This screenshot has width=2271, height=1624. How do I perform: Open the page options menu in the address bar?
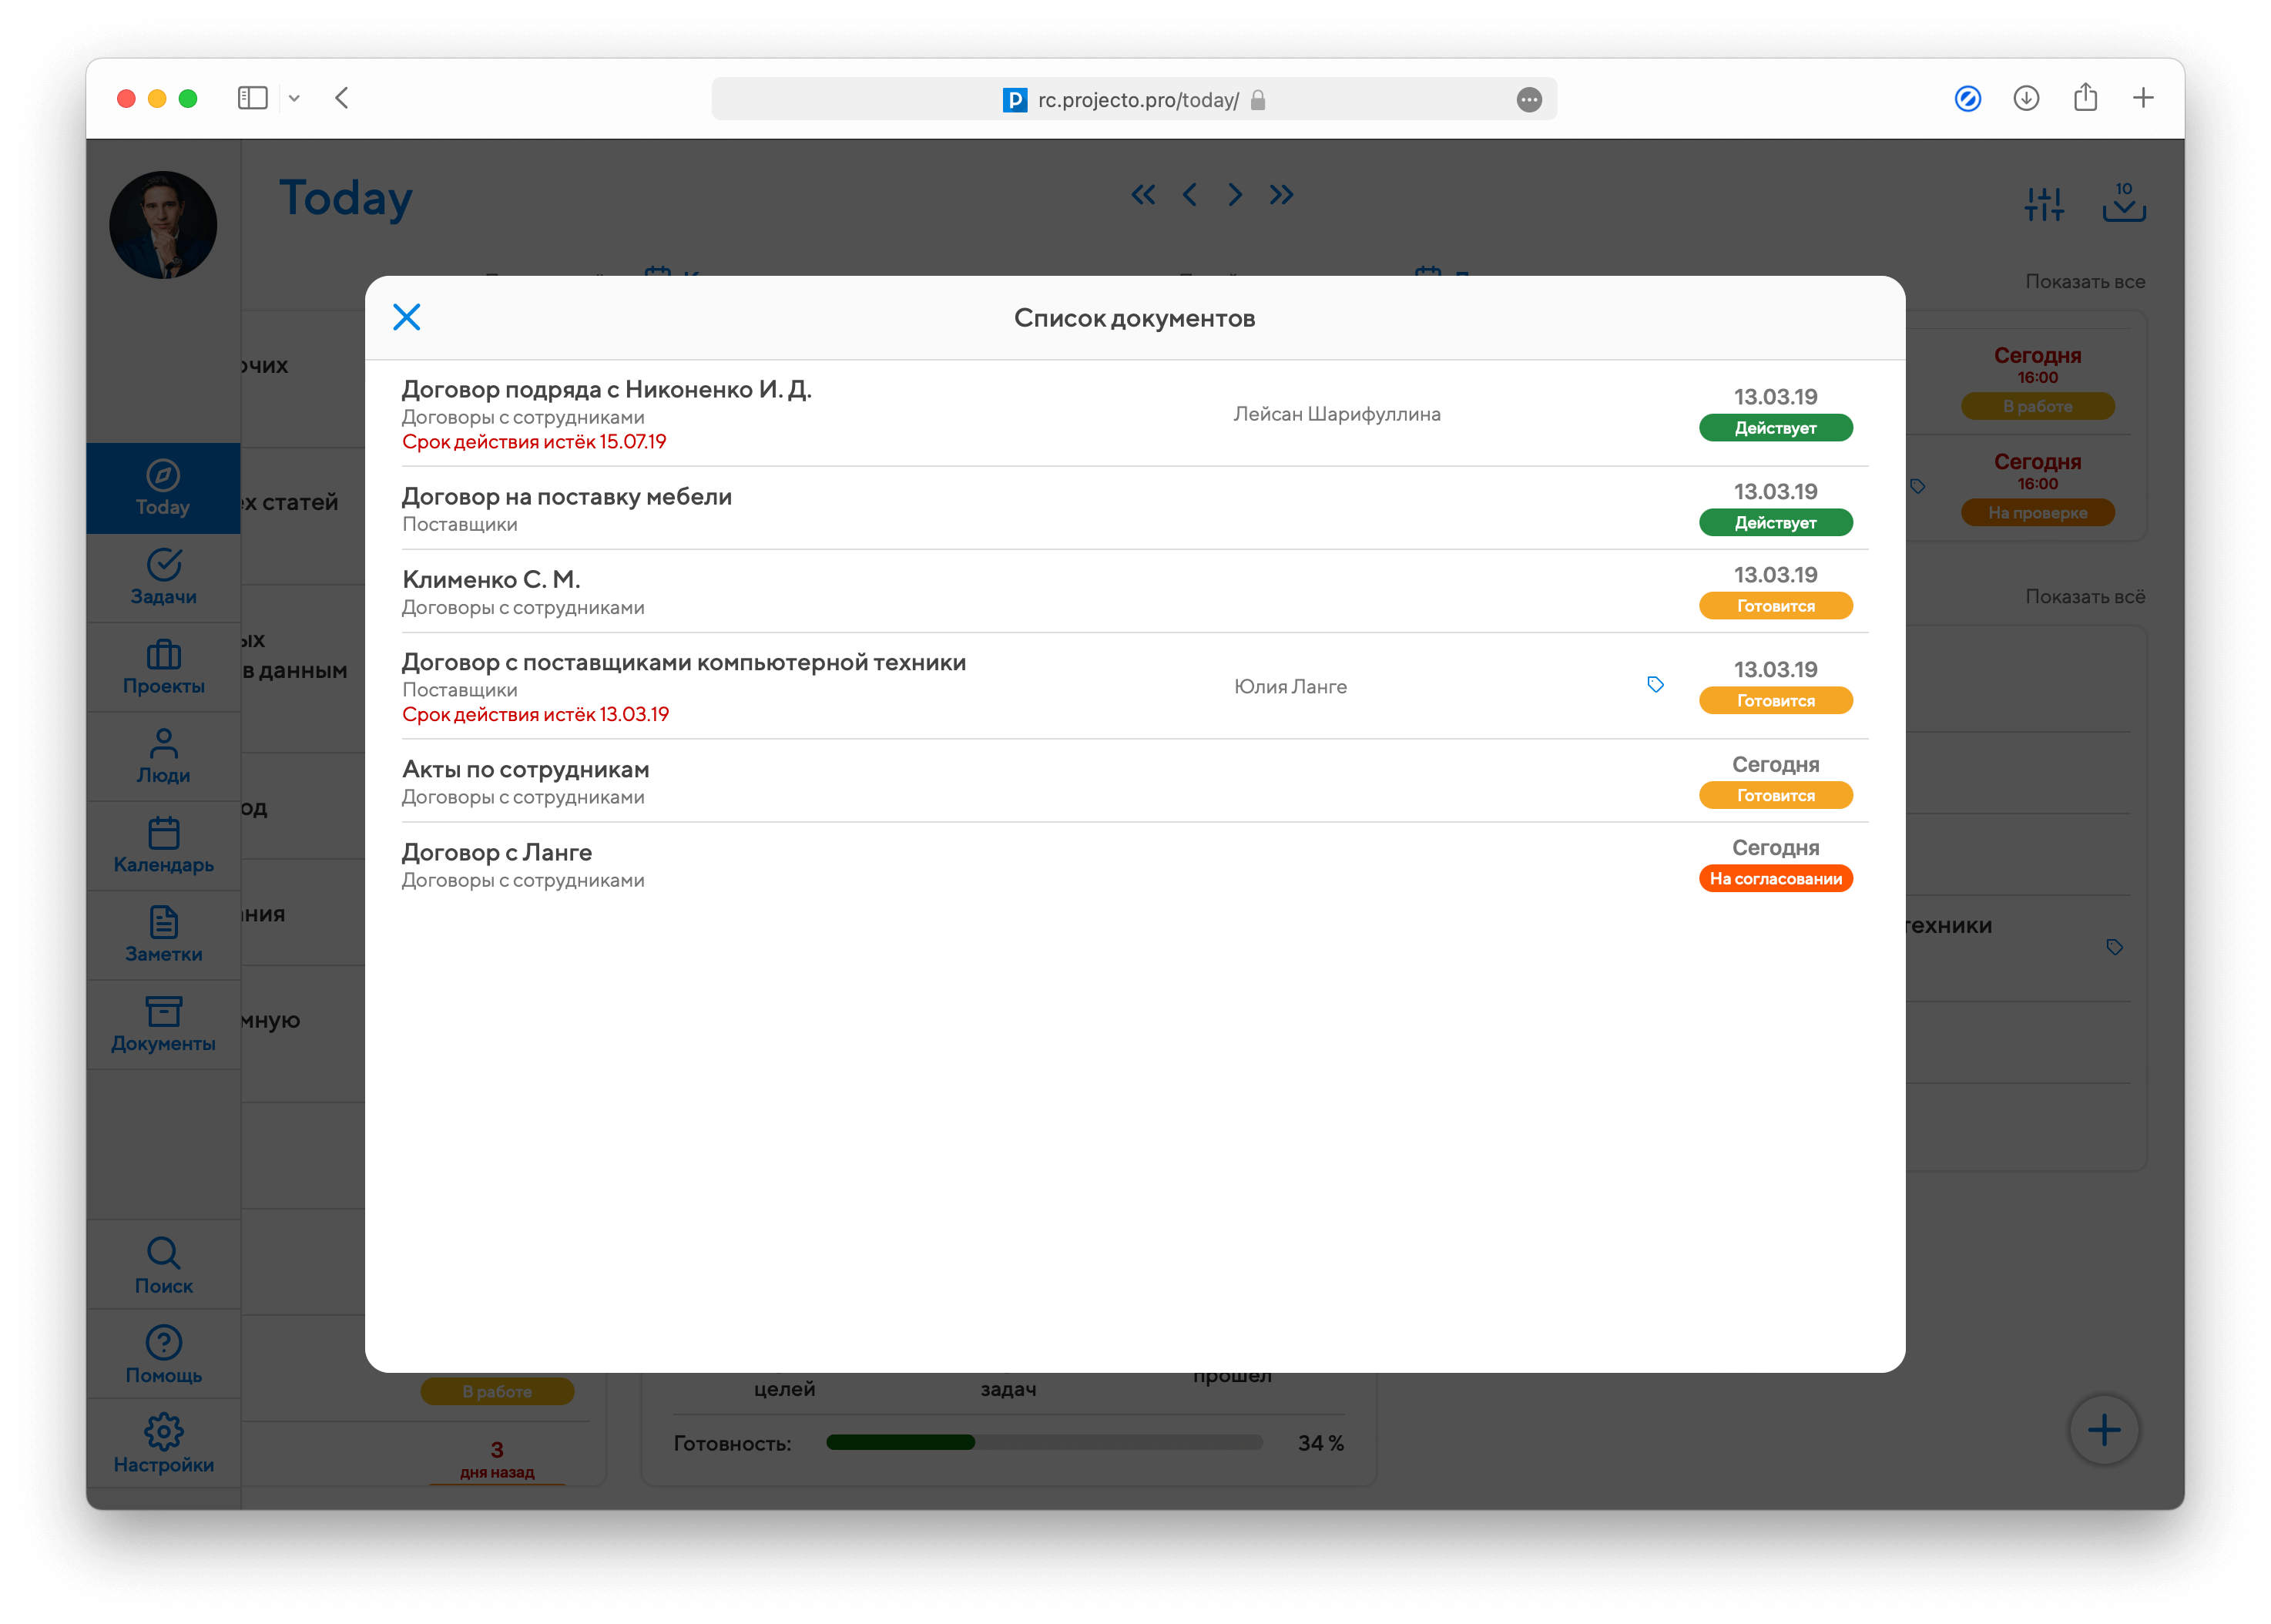(1528, 100)
